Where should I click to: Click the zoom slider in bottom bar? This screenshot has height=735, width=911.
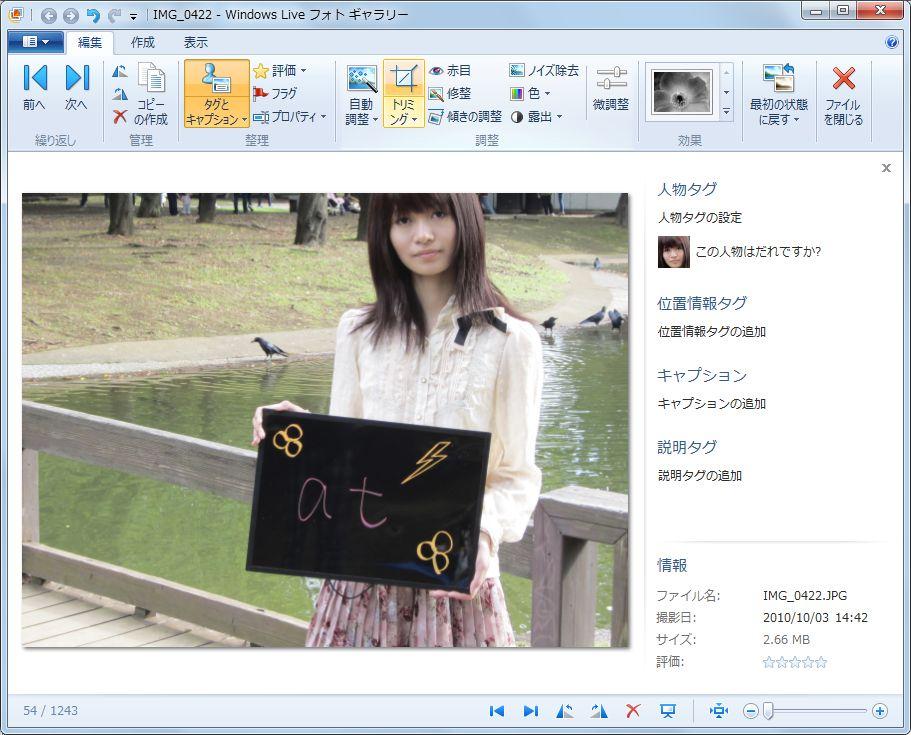(768, 711)
